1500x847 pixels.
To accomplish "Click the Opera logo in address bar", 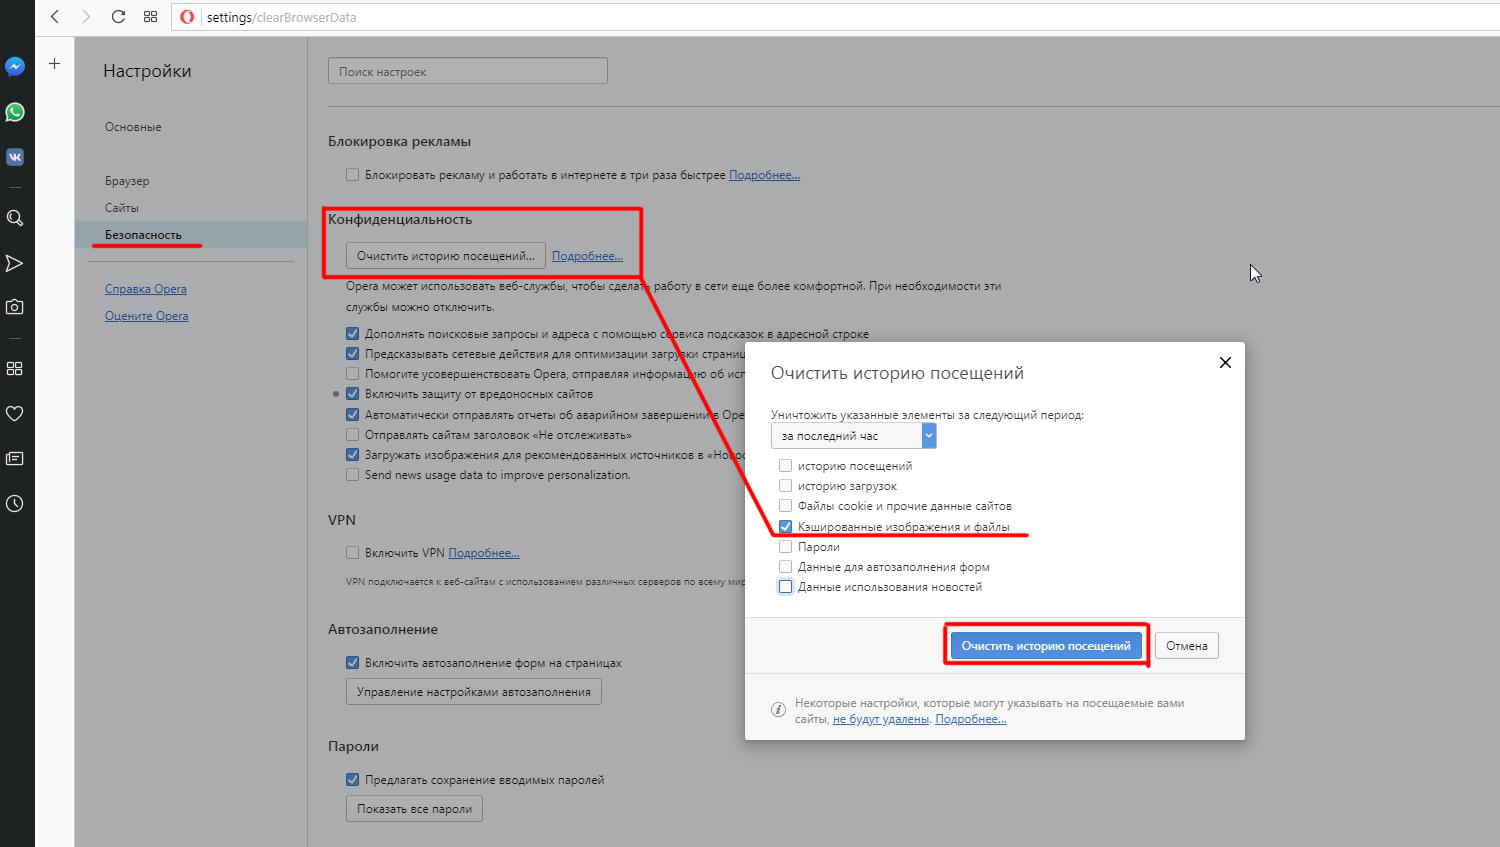I will (187, 17).
